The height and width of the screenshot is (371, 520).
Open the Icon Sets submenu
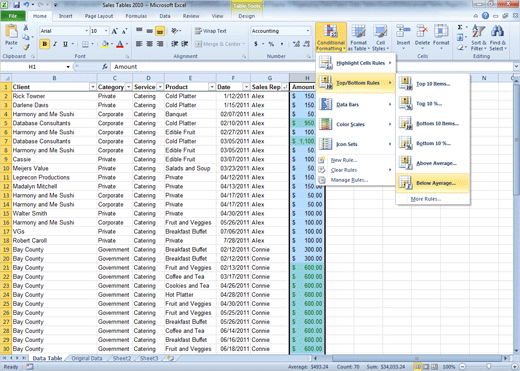click(x=356, y=144)
